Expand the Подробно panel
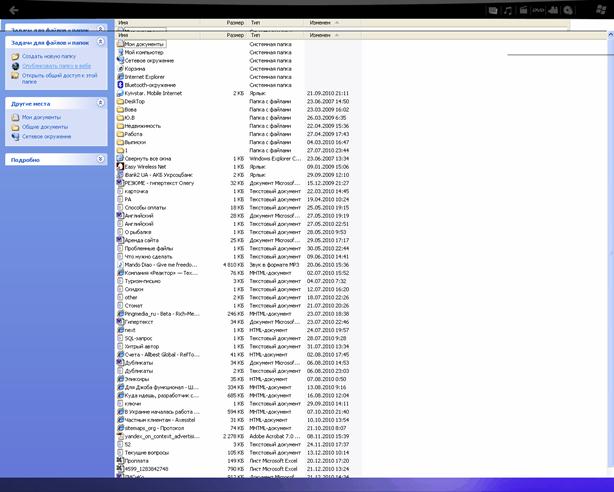The height and width of the screenshot is (492, 614). [101, 159]
